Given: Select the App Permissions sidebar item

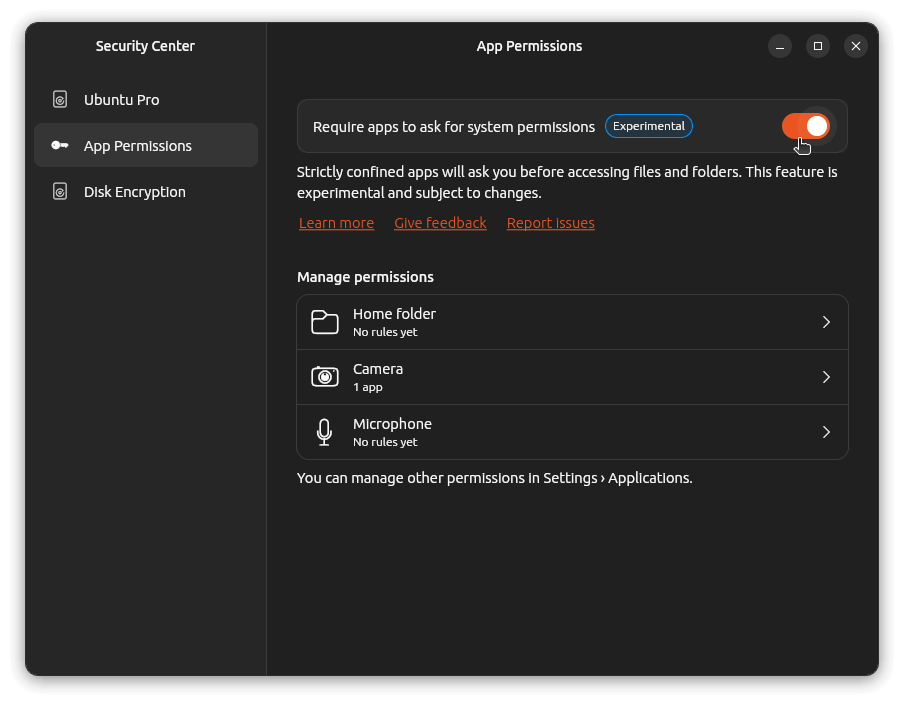Looking at the screenshot, I should tap(138, 146).
